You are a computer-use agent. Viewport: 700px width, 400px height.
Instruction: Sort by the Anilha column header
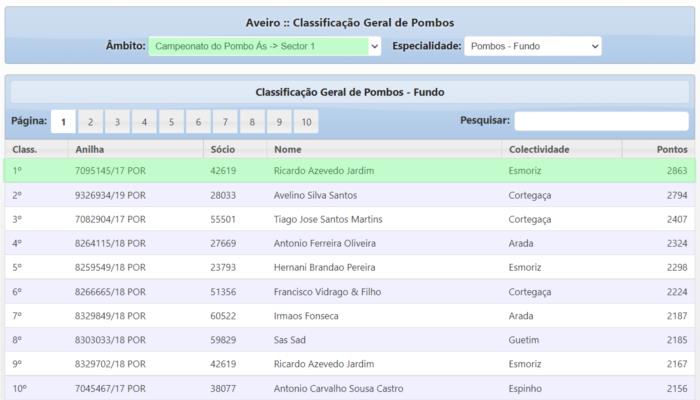click(90, 149)
